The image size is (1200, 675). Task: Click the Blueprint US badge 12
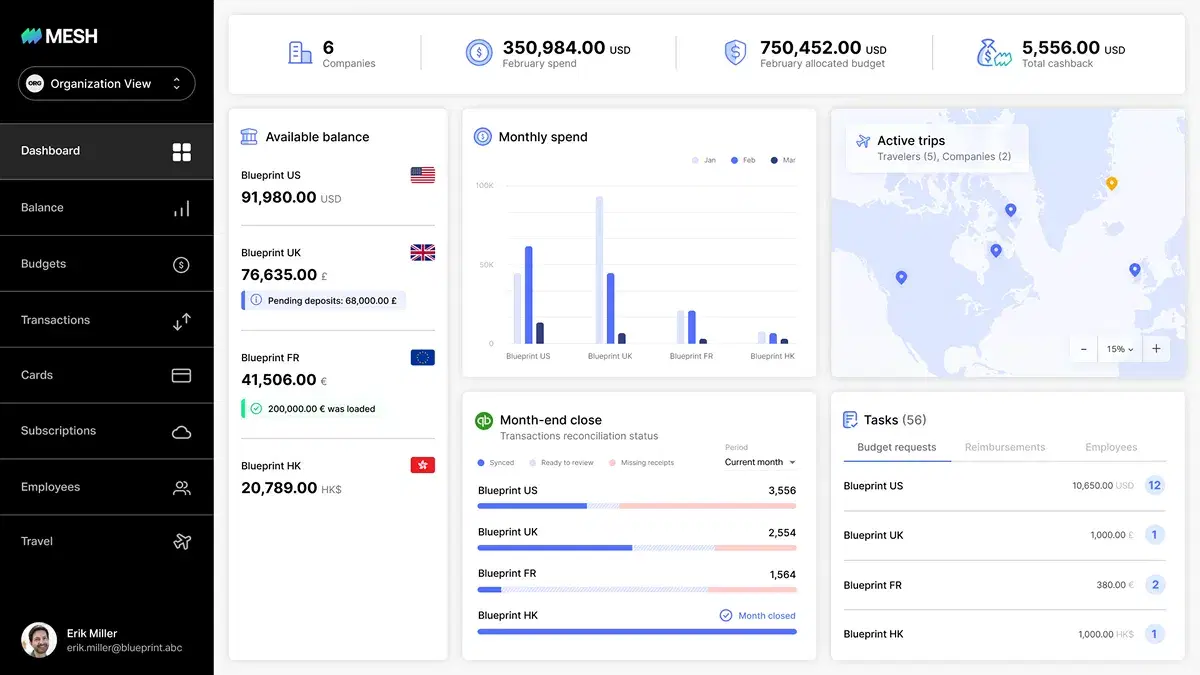pyautogui.click(x=1155, y=486)
